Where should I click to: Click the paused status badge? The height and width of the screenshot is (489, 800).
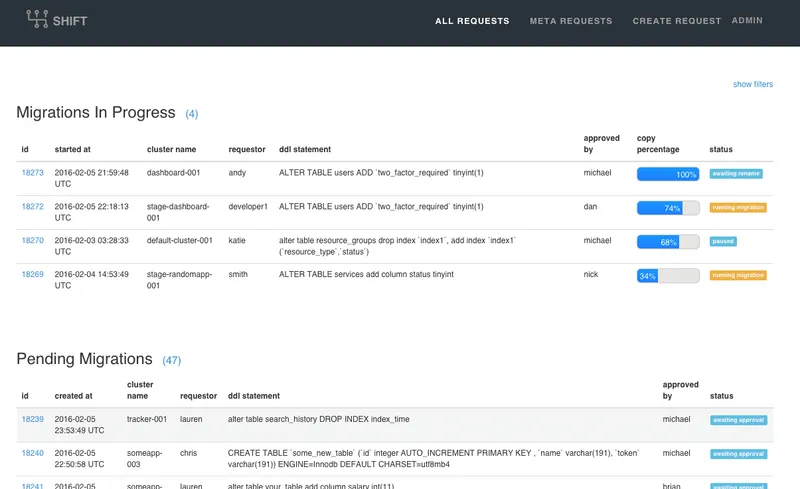(723, 241)
